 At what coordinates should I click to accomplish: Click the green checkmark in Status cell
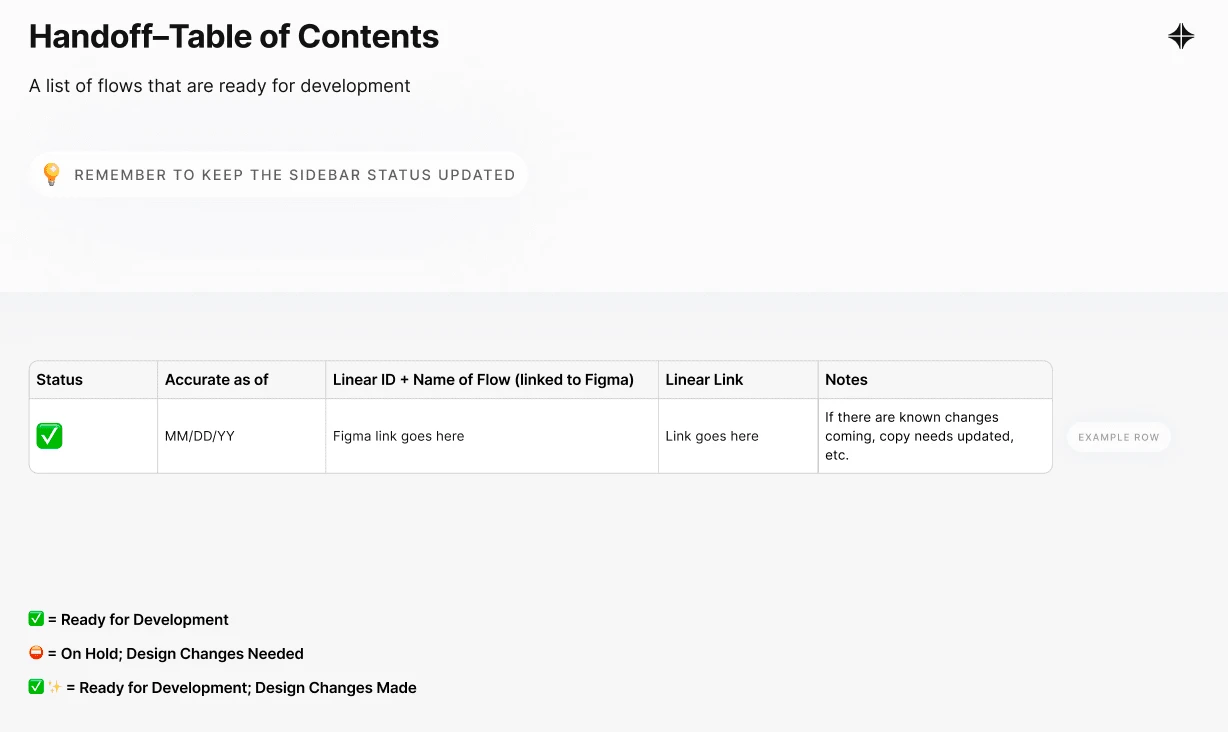49,436
